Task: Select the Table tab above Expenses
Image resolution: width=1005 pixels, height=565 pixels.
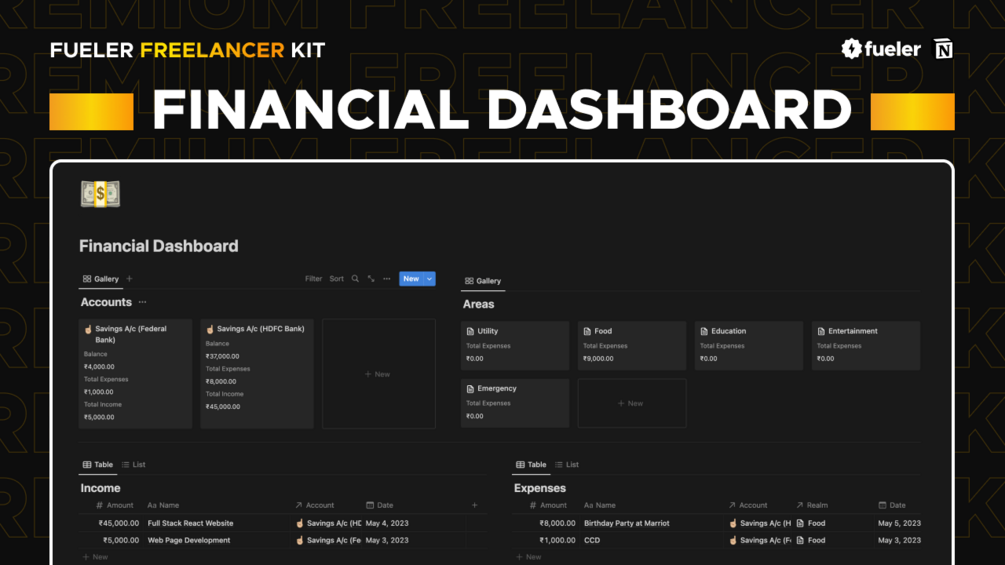Action: 531,464
